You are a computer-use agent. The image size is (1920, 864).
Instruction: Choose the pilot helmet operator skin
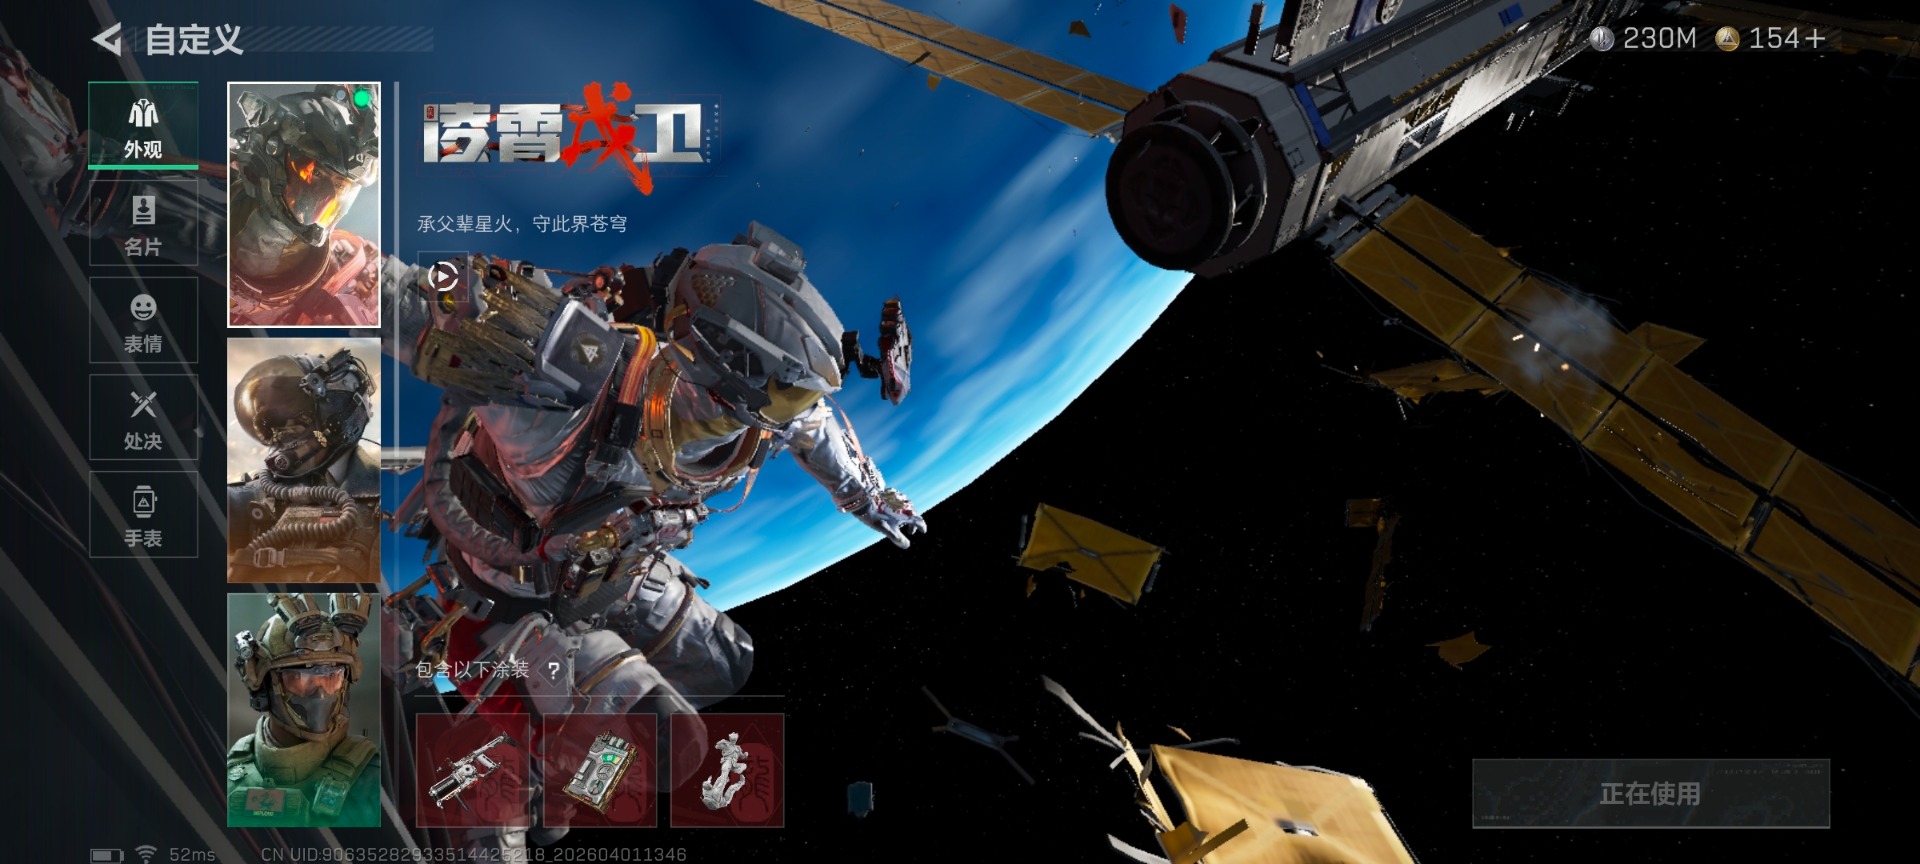coord(304,460)
